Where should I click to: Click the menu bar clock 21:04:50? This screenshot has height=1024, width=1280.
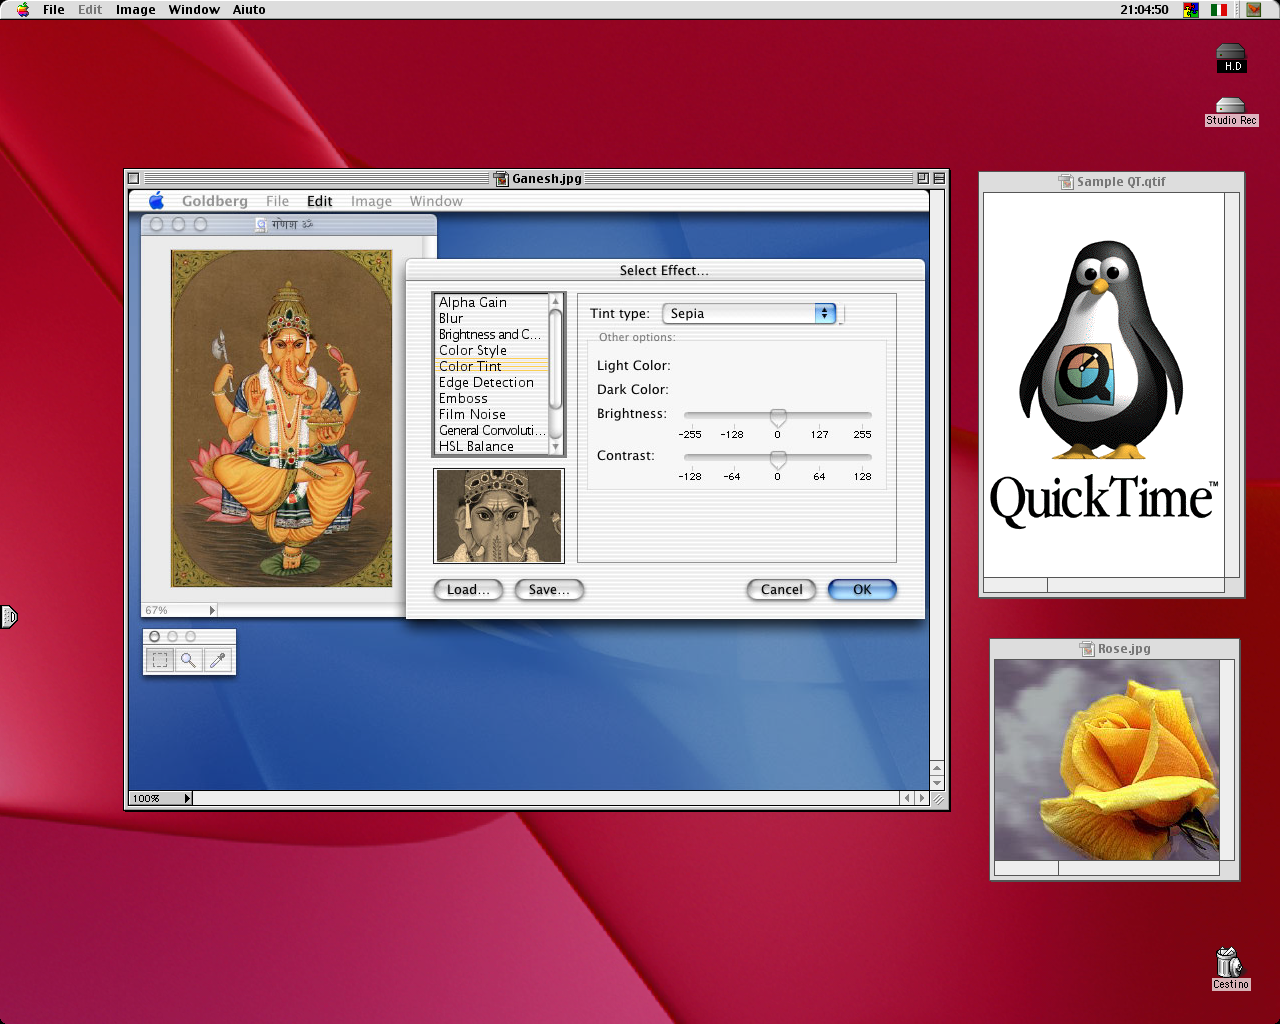[1144, 9]
